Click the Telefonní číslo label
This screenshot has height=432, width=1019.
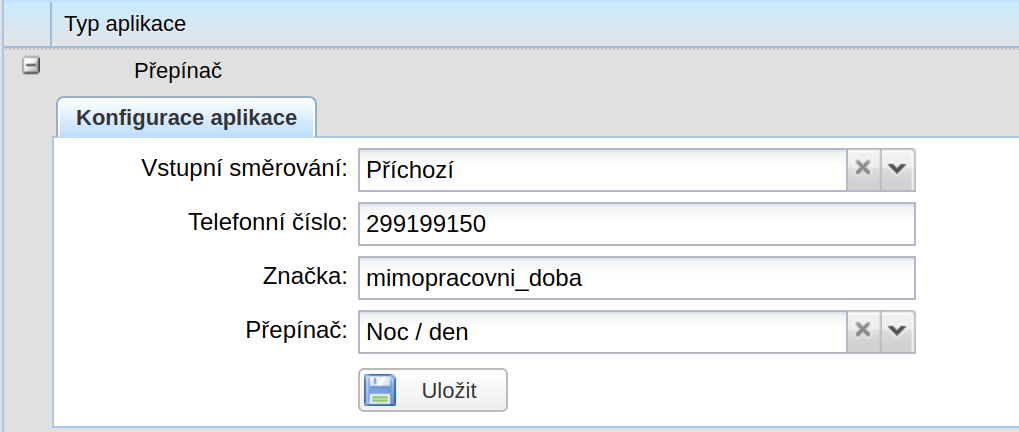coord(268,222)
